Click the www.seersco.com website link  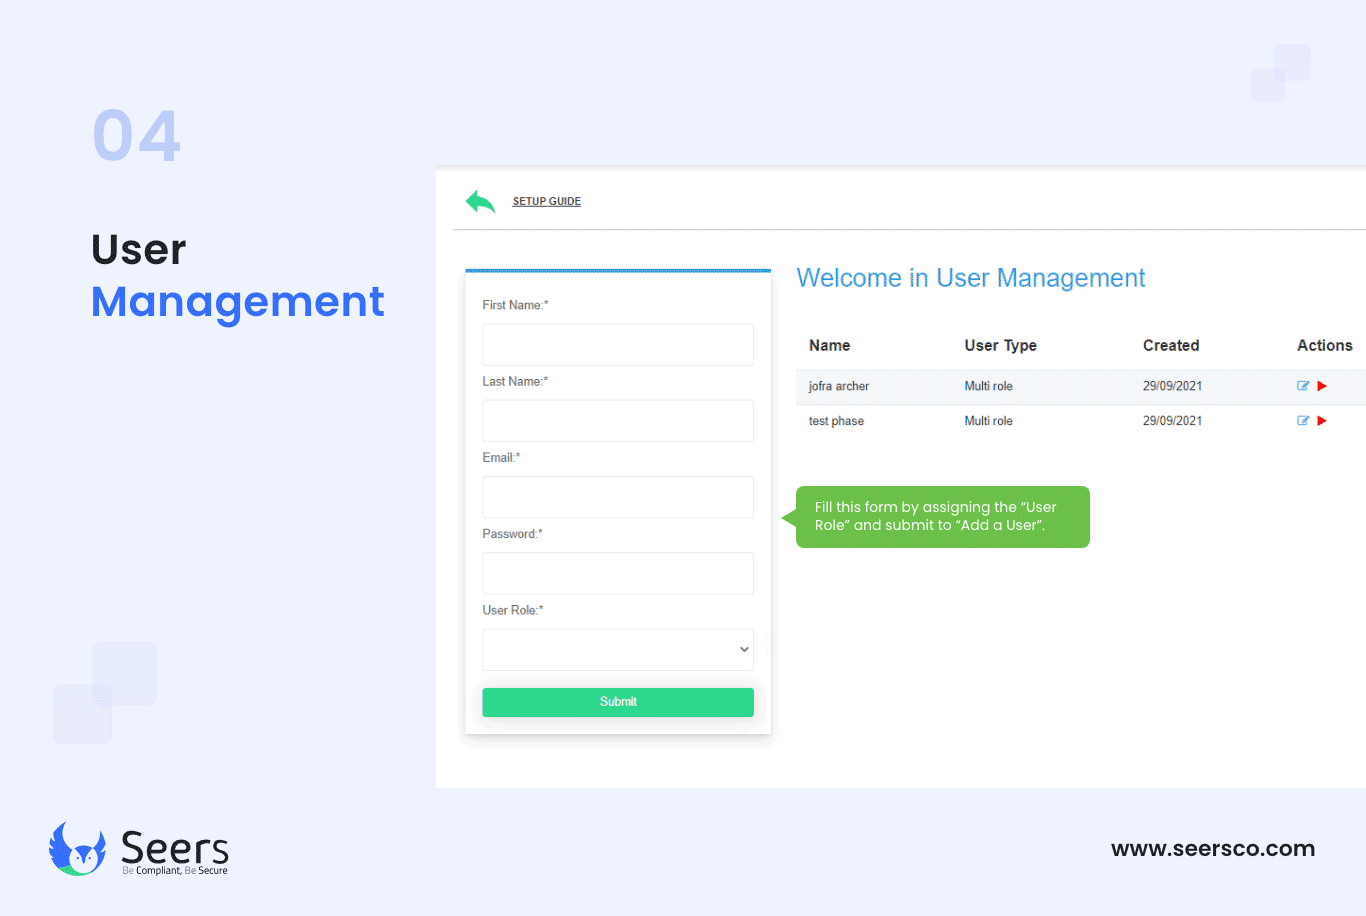pyautogui.click(x=1212, y=849)
